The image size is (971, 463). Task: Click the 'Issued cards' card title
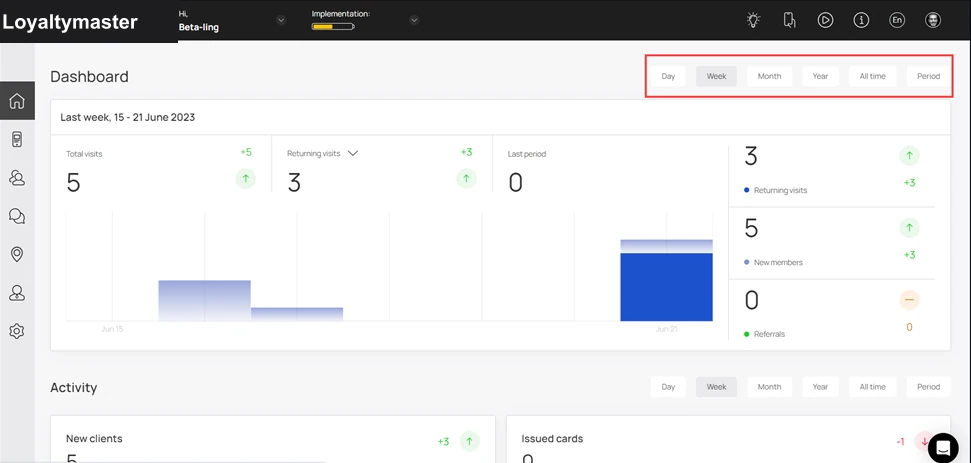pyautogui.click(x=552, y=438)
